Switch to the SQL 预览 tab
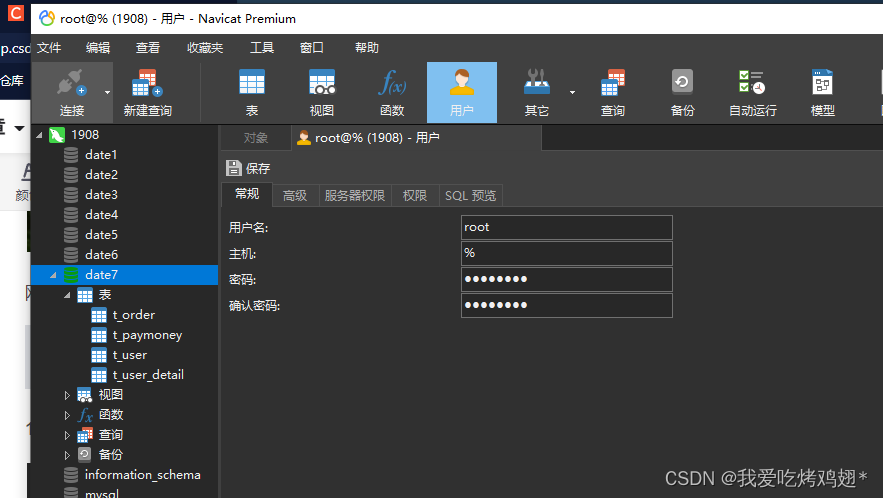 [471, 195]
